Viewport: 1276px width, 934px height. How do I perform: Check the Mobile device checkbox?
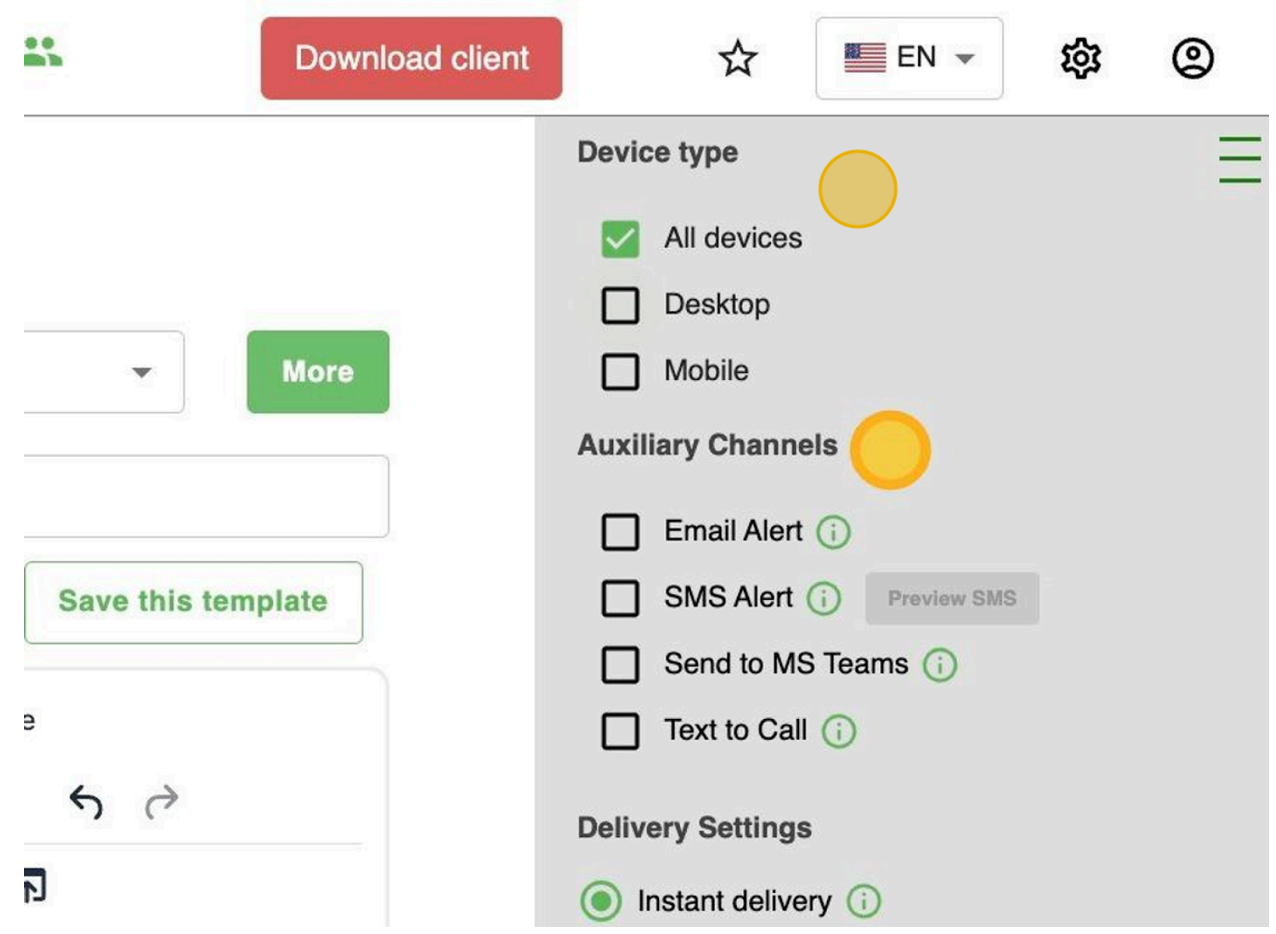620,372
